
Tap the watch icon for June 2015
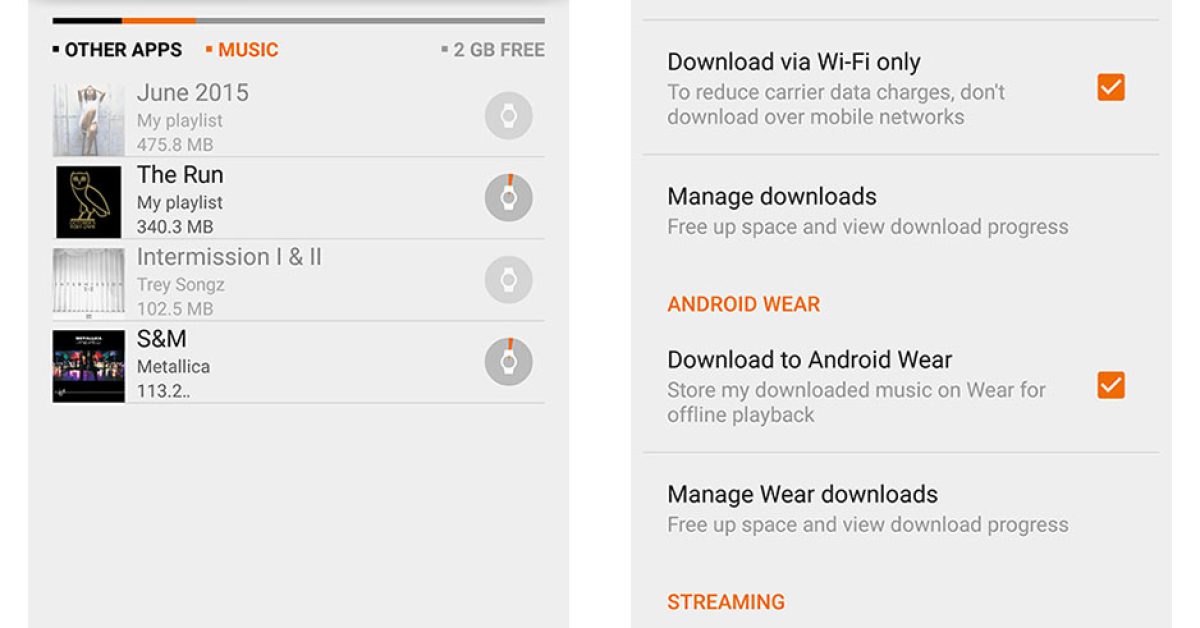pyautogui.click(x=508, y=117)
